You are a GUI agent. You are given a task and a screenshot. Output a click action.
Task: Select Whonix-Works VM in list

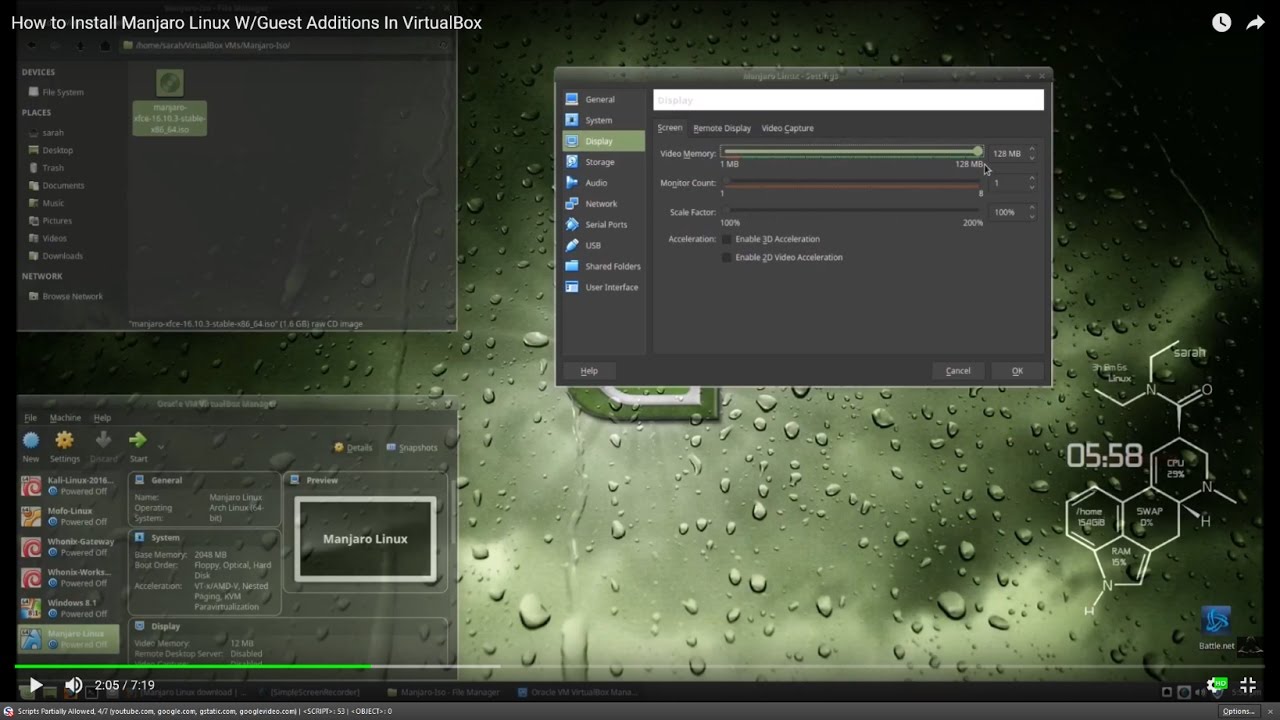pos(68,578)
